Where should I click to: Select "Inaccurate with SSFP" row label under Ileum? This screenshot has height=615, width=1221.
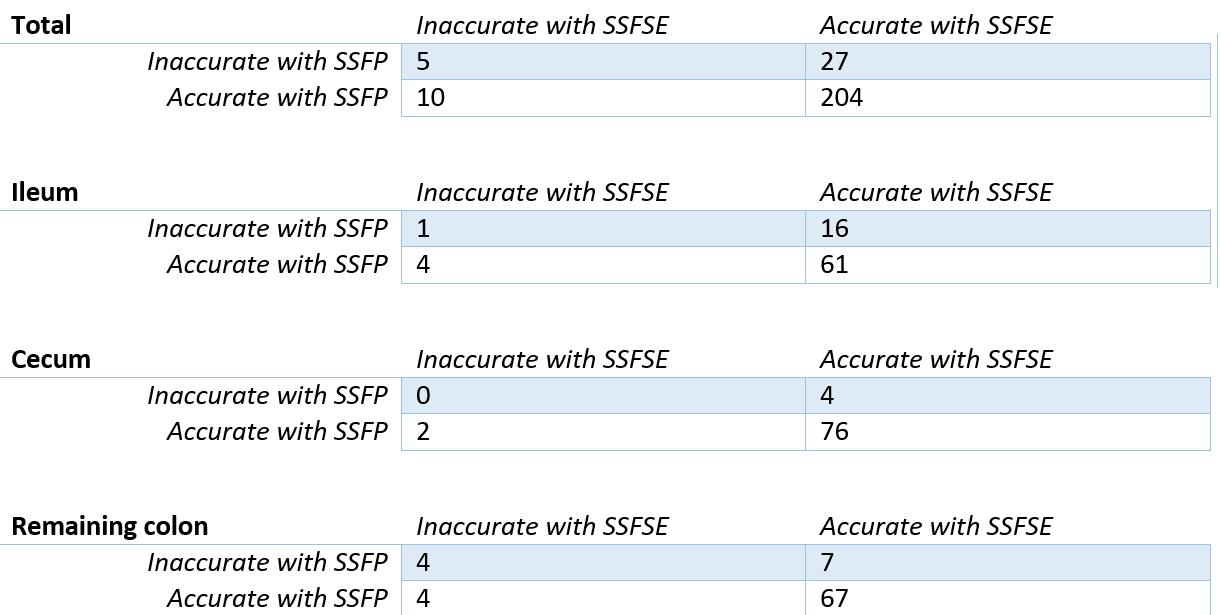tap(267, 229)
